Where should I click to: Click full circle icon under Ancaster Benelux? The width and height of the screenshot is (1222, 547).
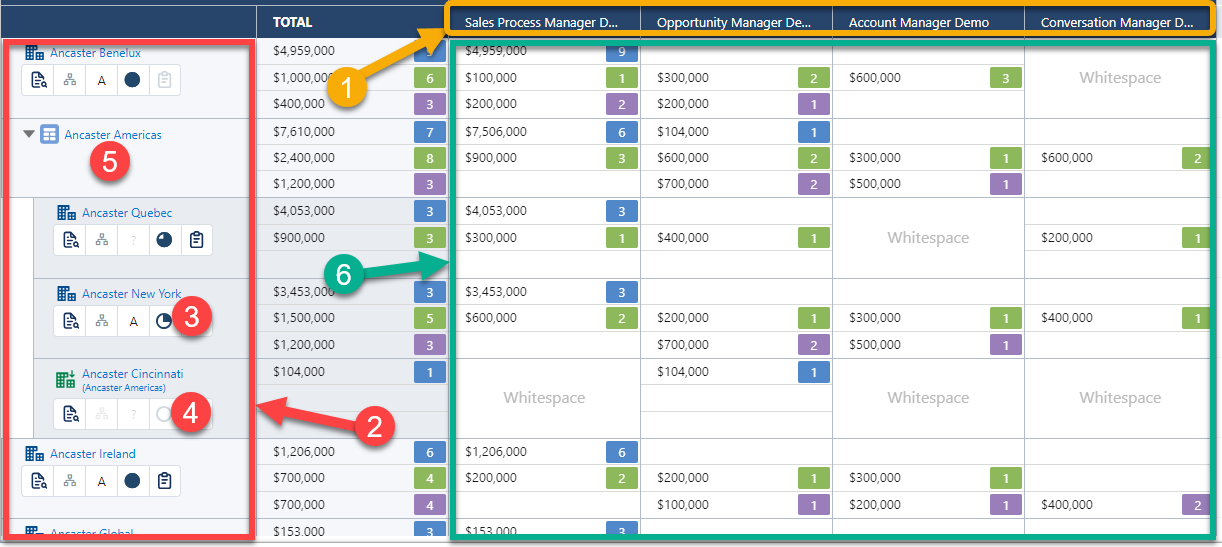click(x=133, y=81)
